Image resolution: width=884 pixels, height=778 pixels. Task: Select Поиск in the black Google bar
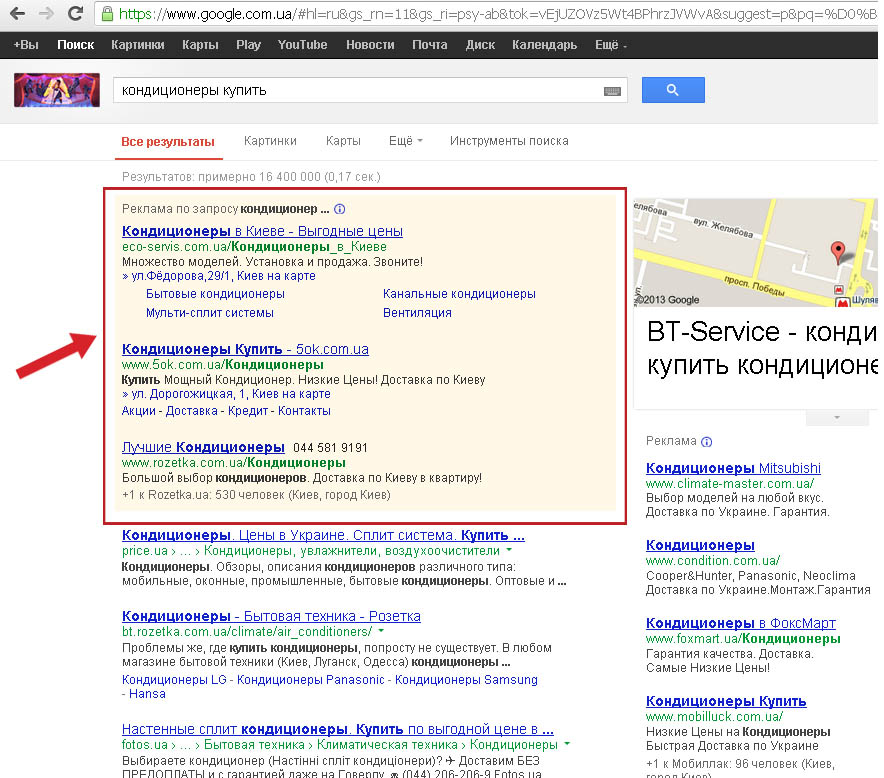click(x=76, y=45)
